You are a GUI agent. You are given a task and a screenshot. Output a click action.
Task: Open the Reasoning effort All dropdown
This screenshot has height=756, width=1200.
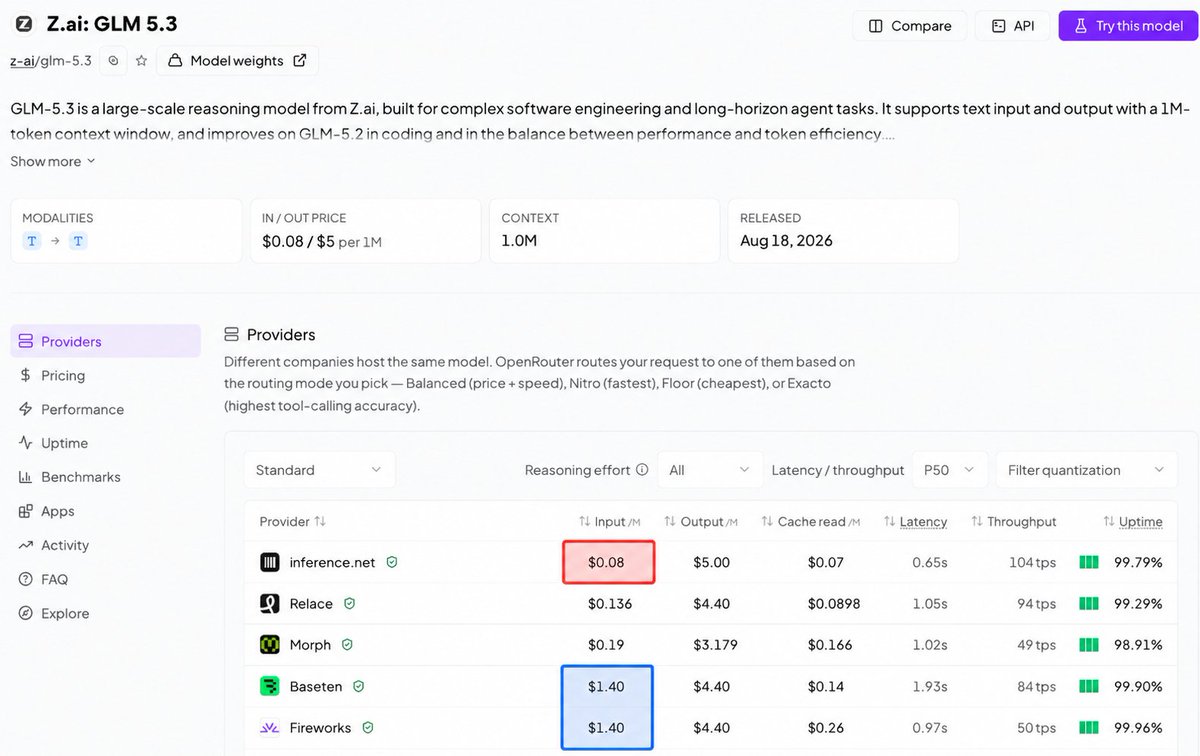pos(710,470)
